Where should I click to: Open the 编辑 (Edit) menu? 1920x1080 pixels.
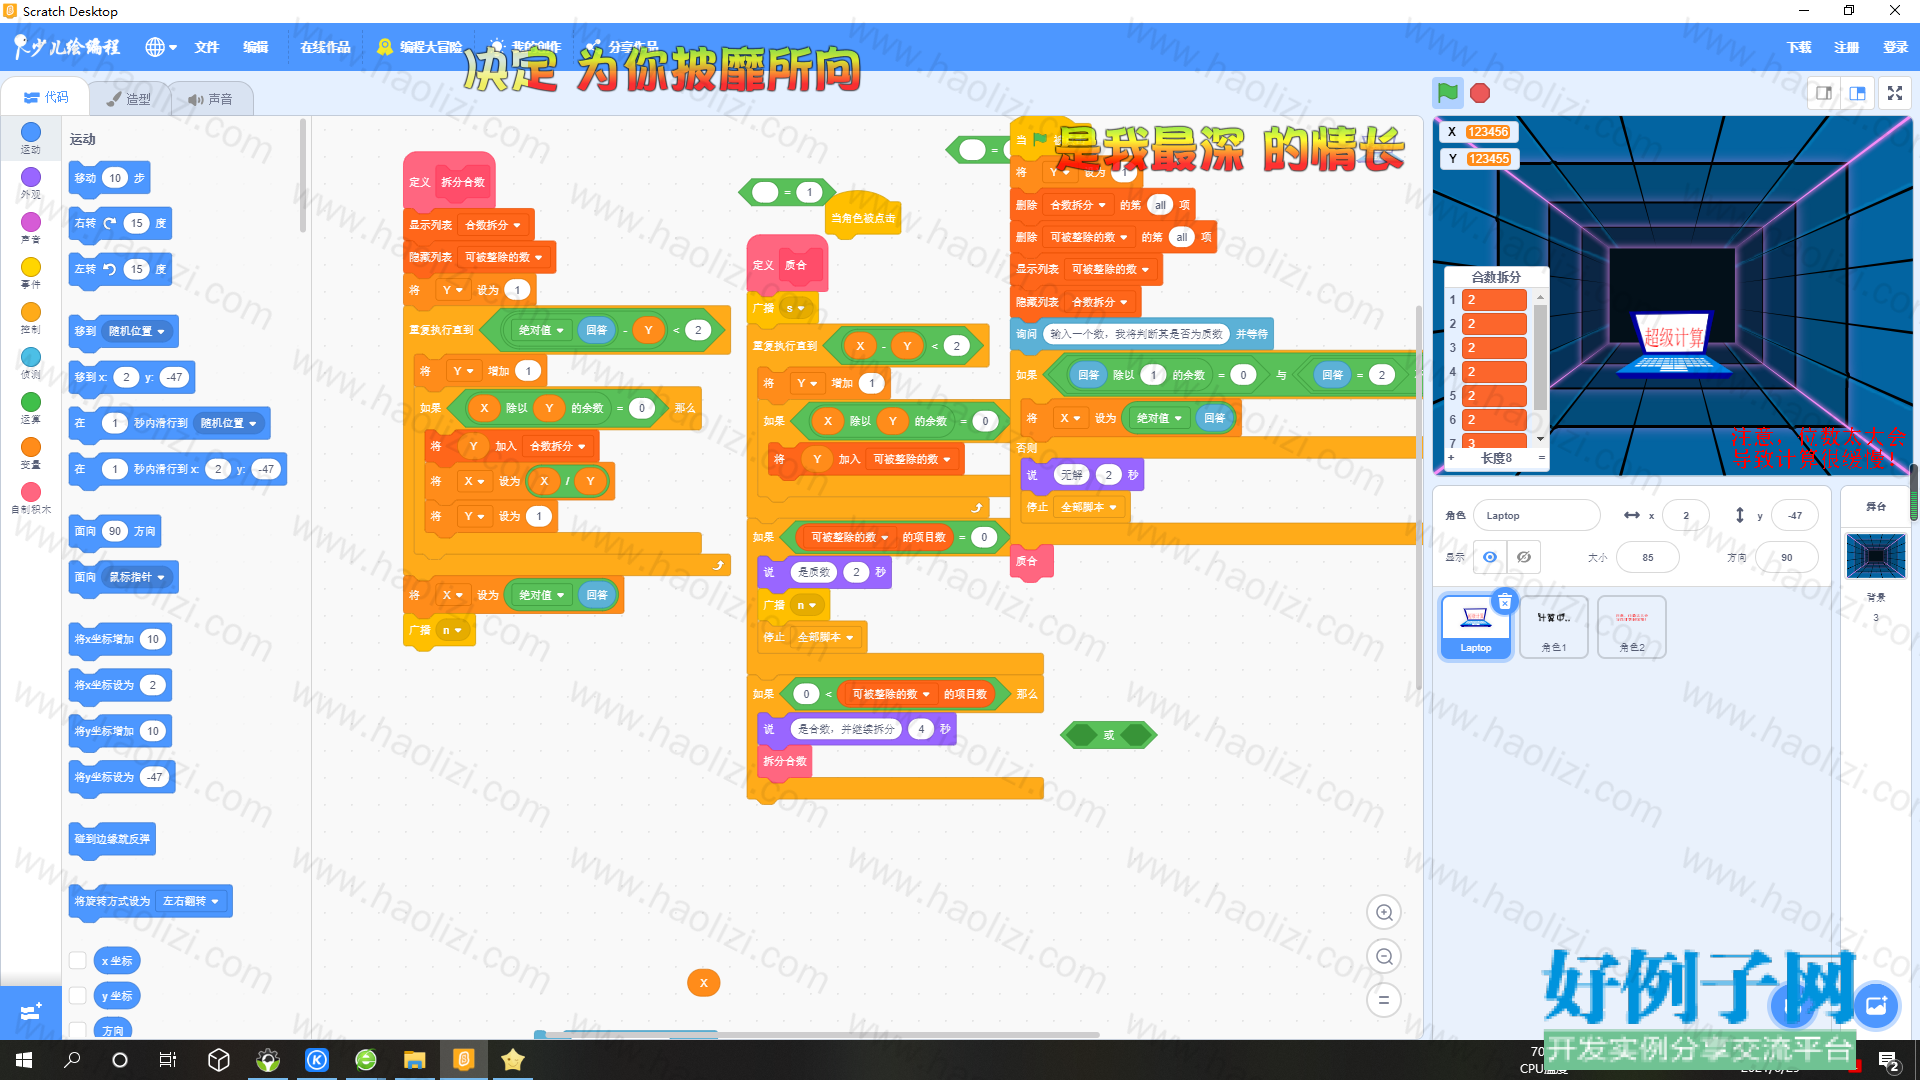pos(256,47)
